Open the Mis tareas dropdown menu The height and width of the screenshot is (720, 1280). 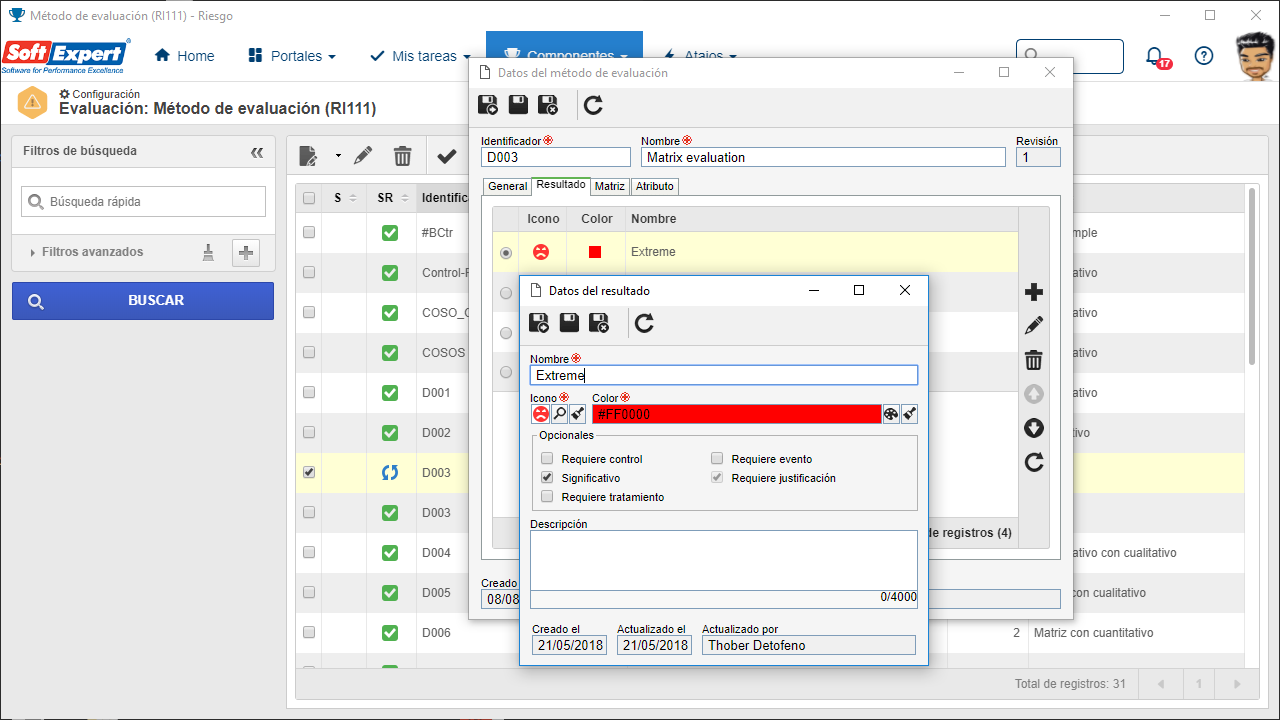pyautogui.click(x=420, y=56)
